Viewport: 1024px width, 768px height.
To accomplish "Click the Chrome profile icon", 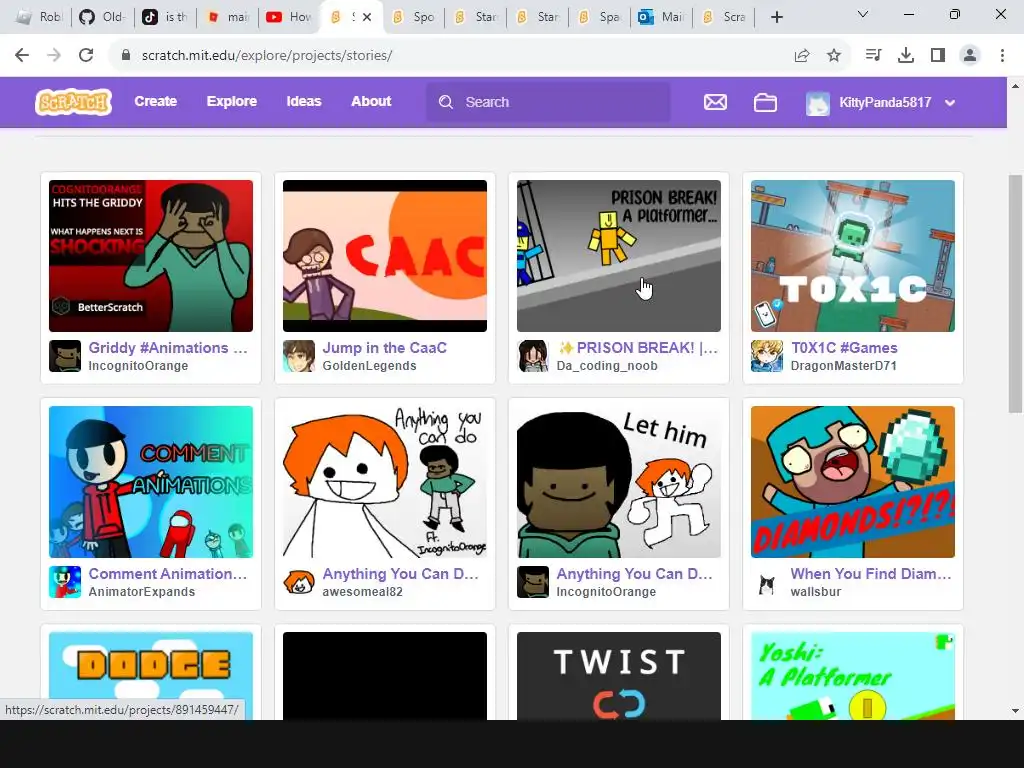I will tap(970, 56).
